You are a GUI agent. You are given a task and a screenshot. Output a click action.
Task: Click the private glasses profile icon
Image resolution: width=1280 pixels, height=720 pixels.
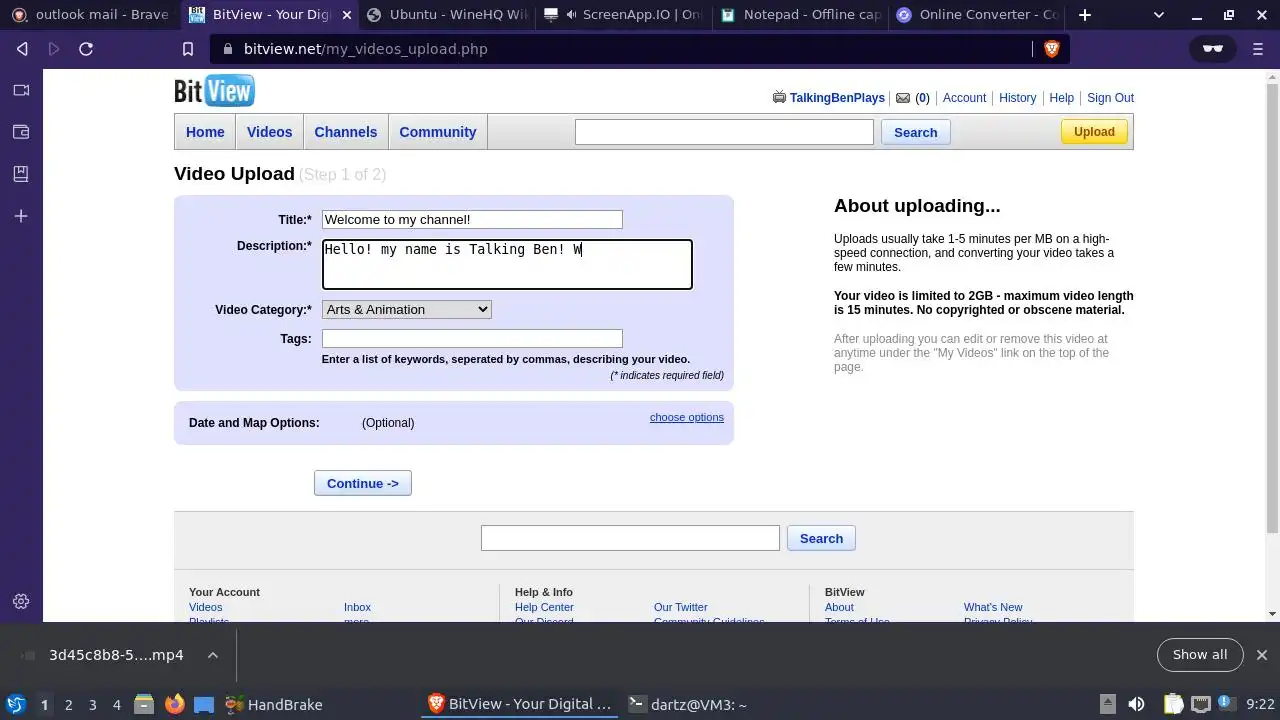pos(1213,49)
